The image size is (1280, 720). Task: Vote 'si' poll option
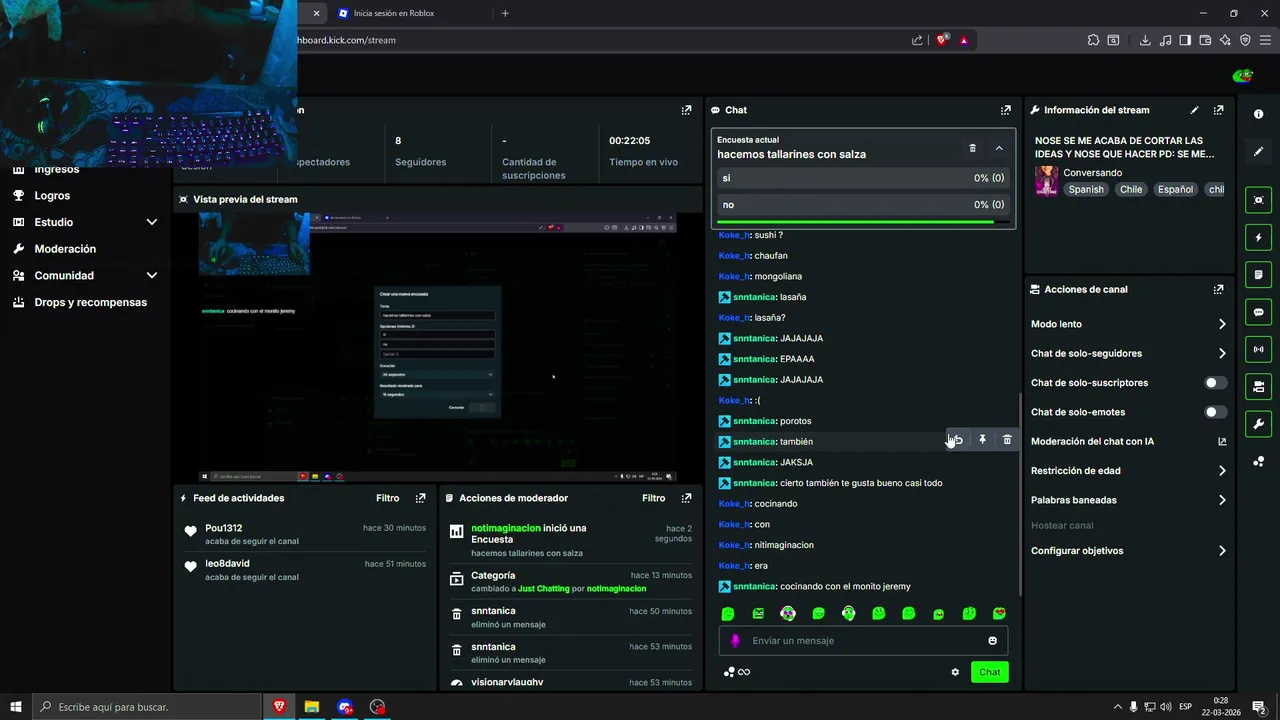(863, 178)
